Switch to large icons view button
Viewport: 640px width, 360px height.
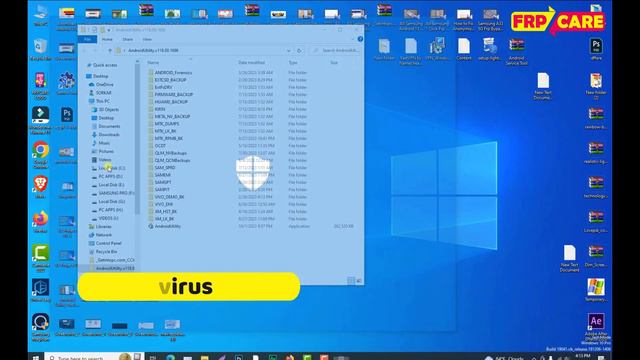[359, 281]
